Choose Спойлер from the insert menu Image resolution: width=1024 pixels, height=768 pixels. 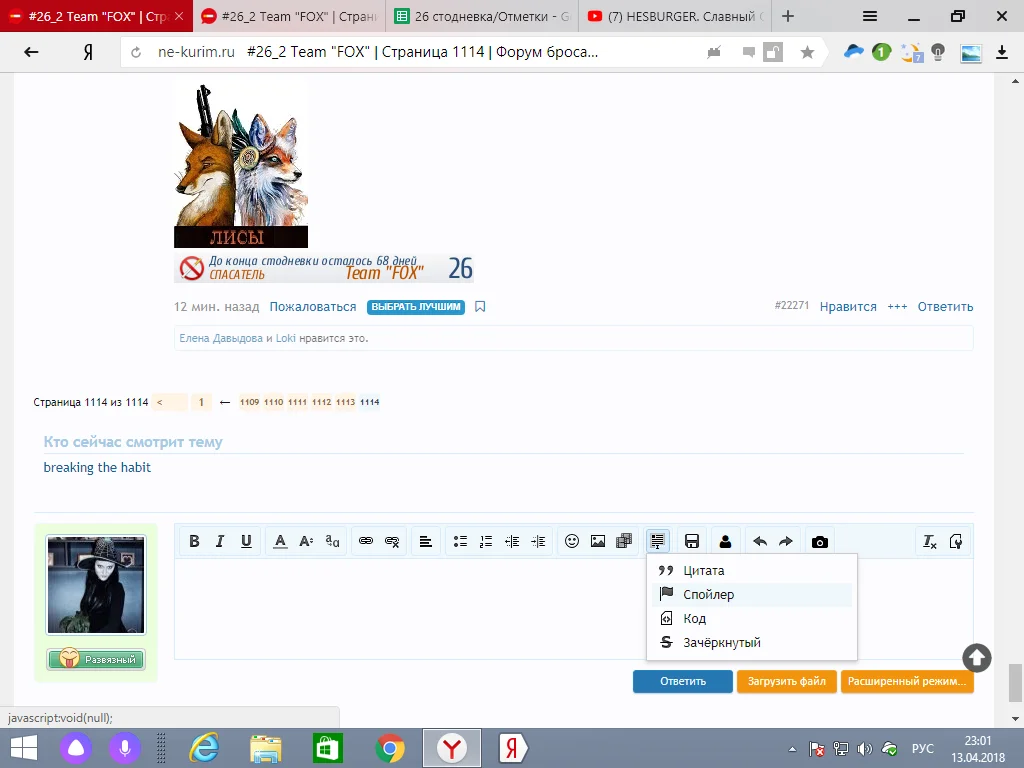pyautogui.click(x=752, y=594)
